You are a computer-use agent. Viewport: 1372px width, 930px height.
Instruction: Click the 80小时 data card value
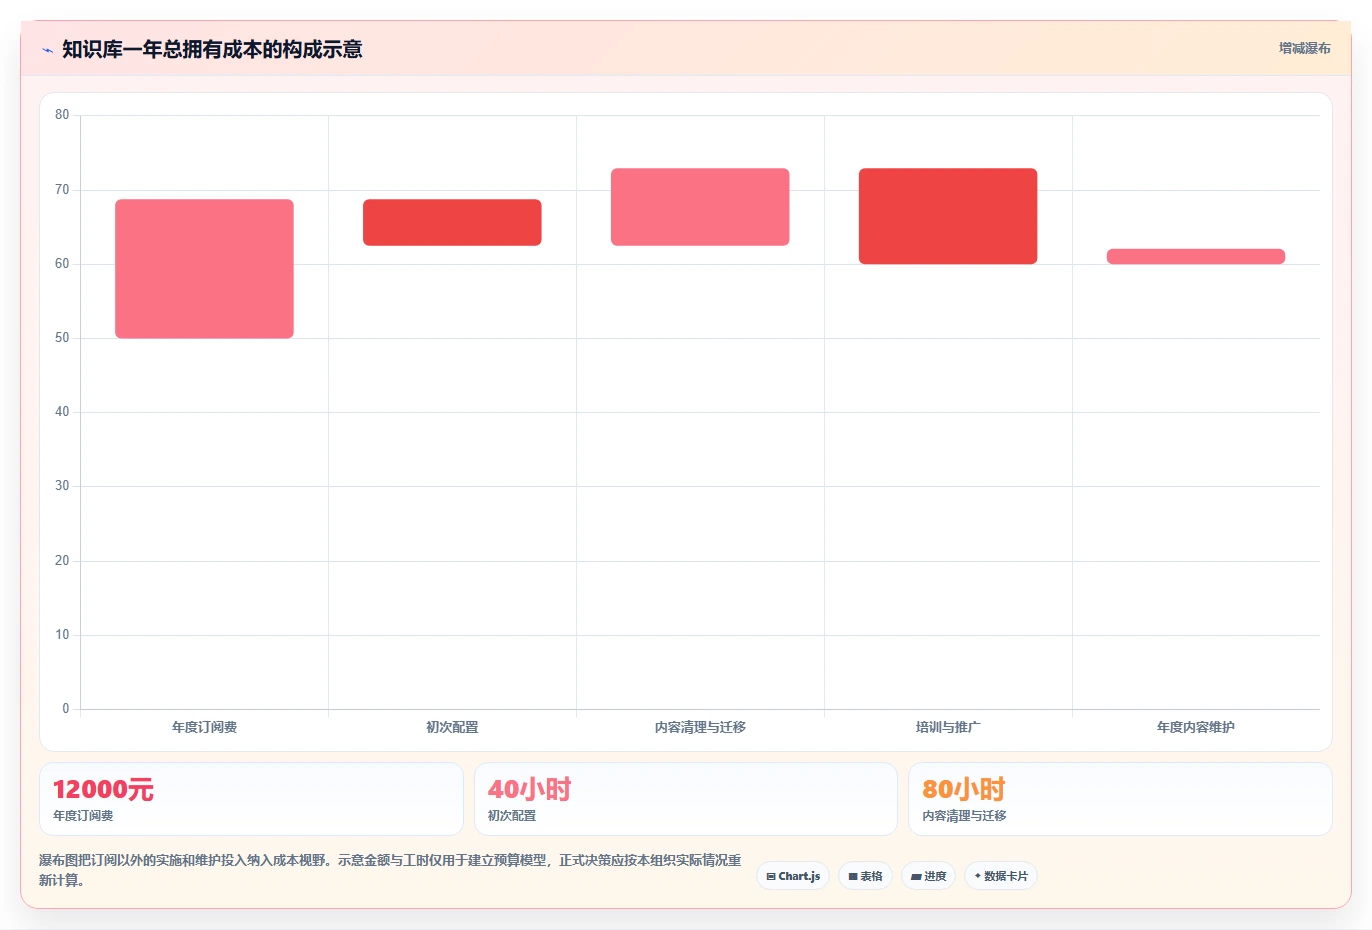pos(963,789)
